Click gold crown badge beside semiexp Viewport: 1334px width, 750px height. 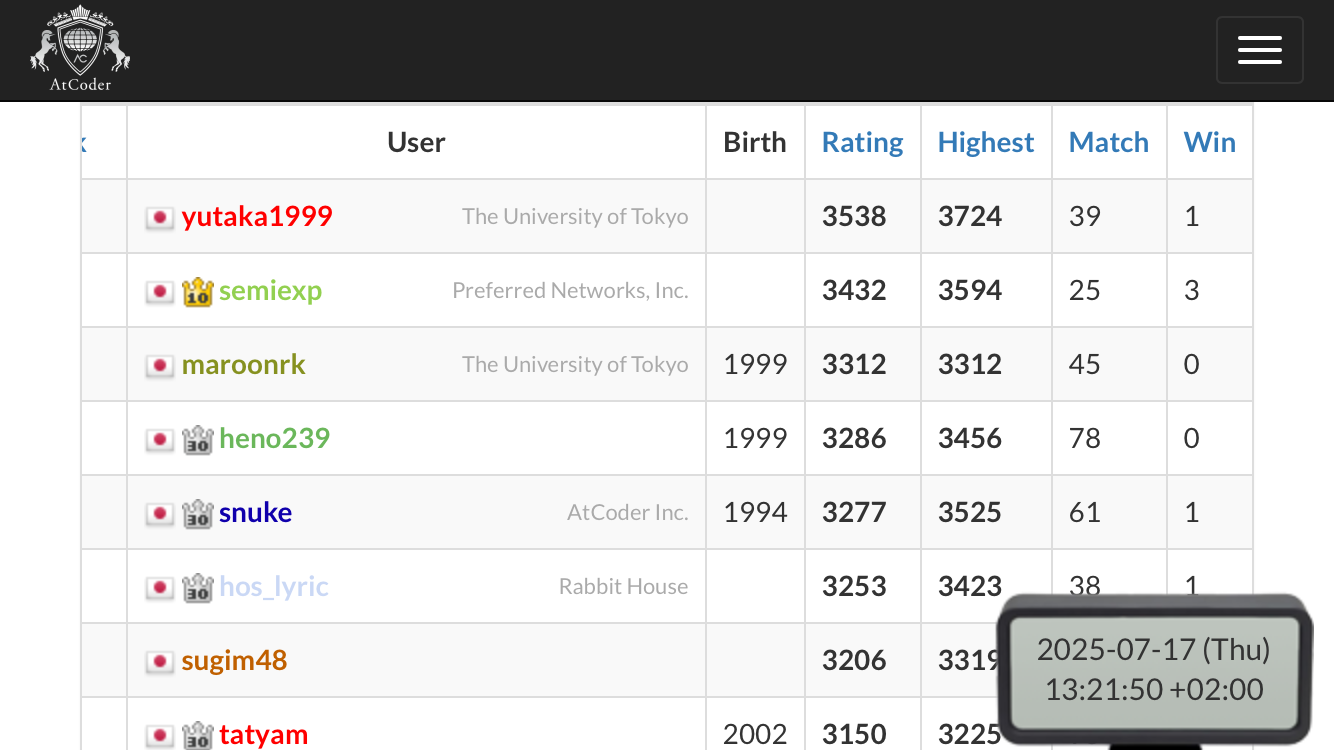point(198,291)
